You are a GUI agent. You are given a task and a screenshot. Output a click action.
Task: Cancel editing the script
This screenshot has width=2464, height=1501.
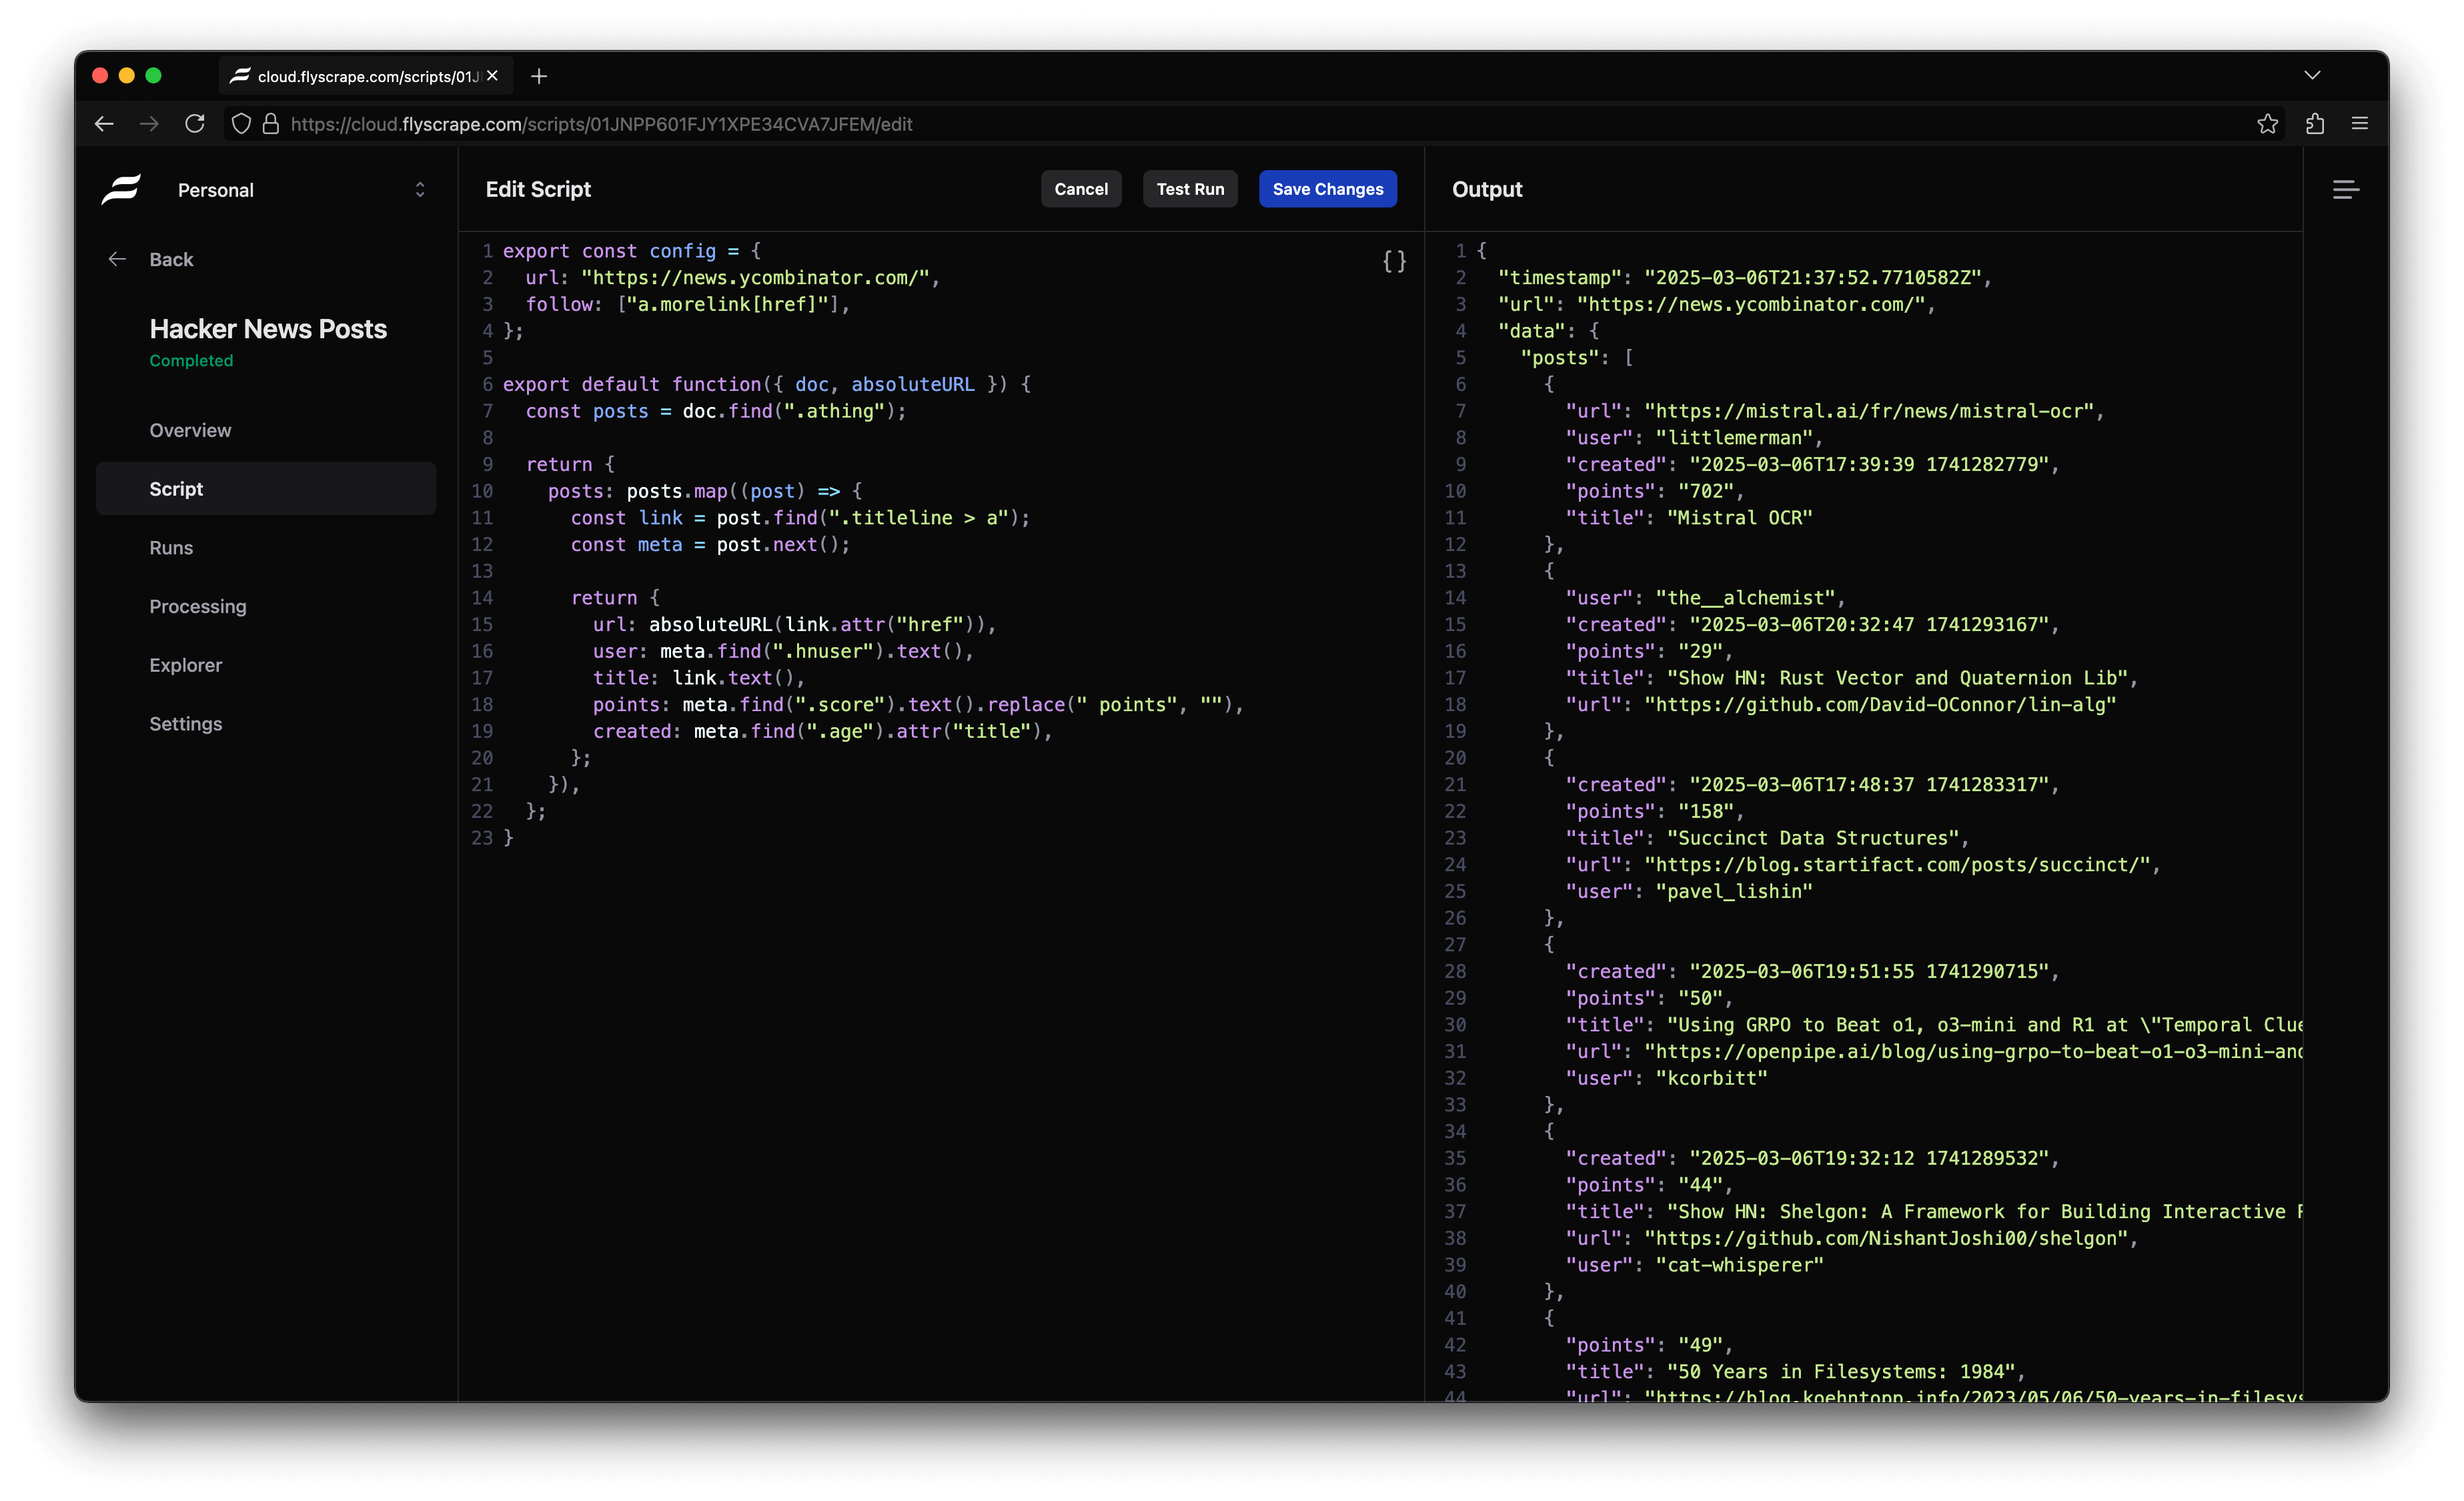click(x=1080, y=189)
